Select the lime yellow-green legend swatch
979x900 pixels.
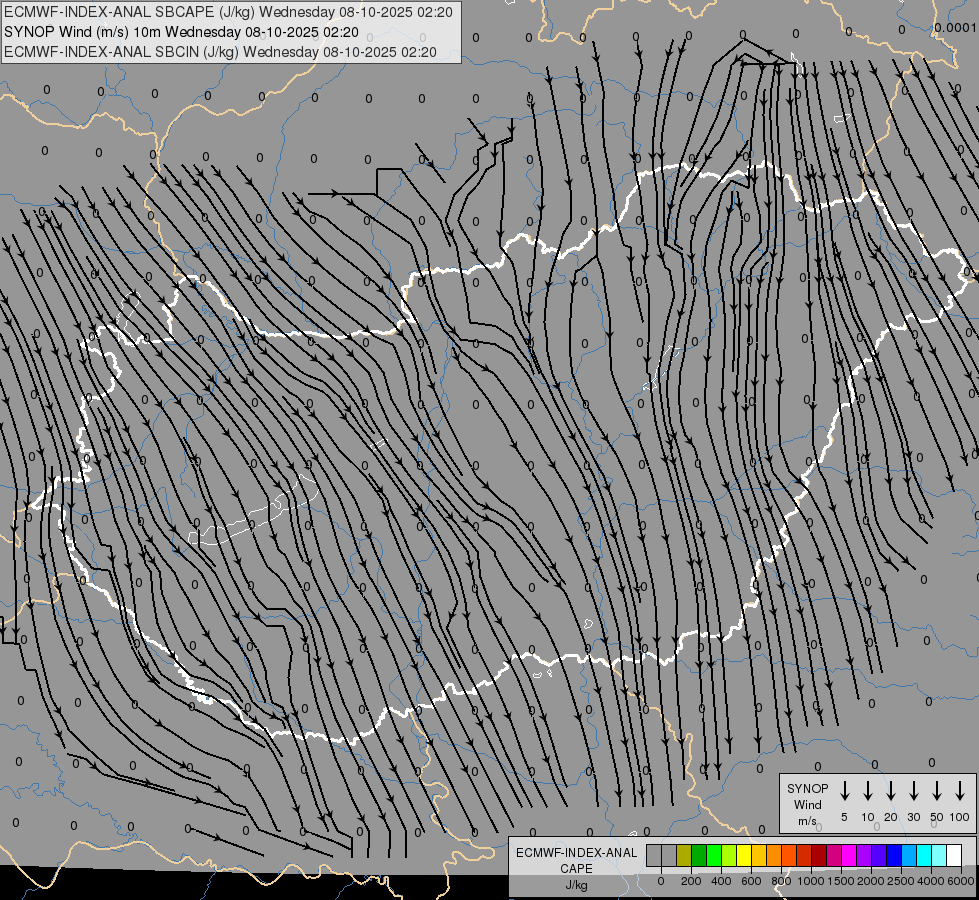[729, 855]
